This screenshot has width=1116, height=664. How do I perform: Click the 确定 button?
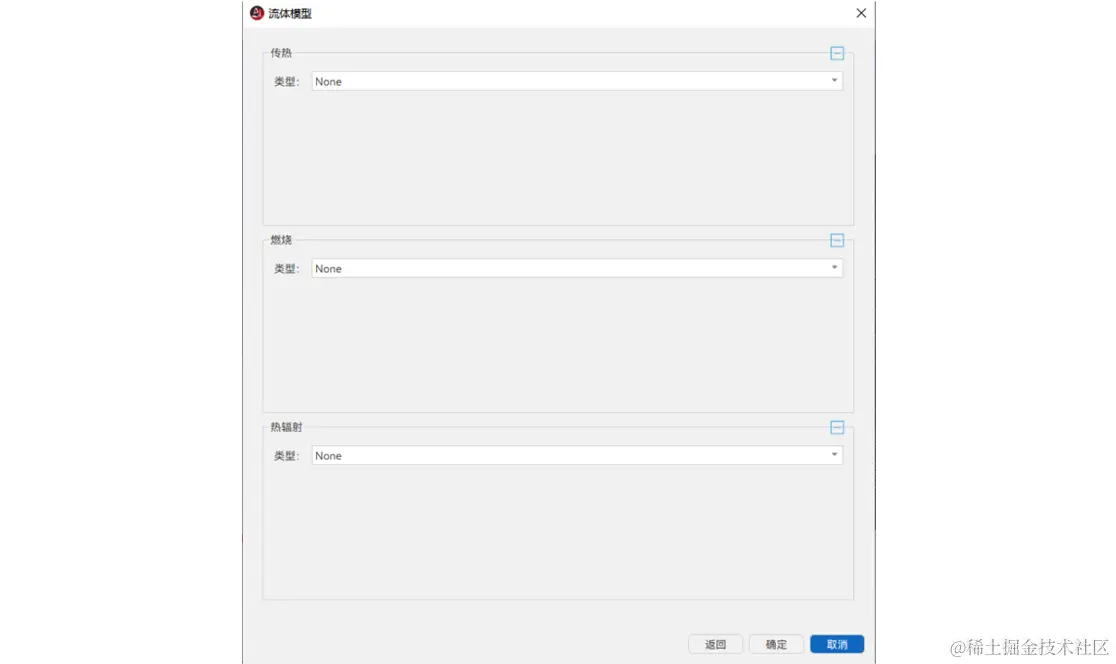(776, 644)
